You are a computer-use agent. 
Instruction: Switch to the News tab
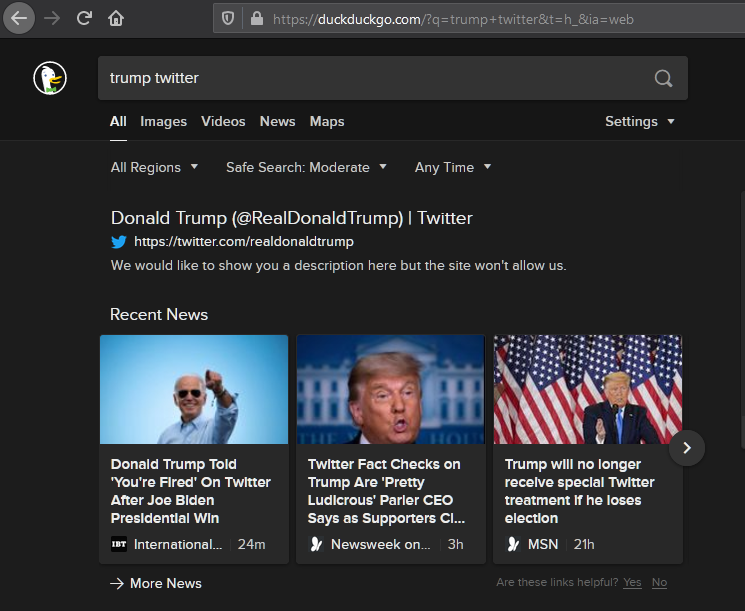click(277, 122)
